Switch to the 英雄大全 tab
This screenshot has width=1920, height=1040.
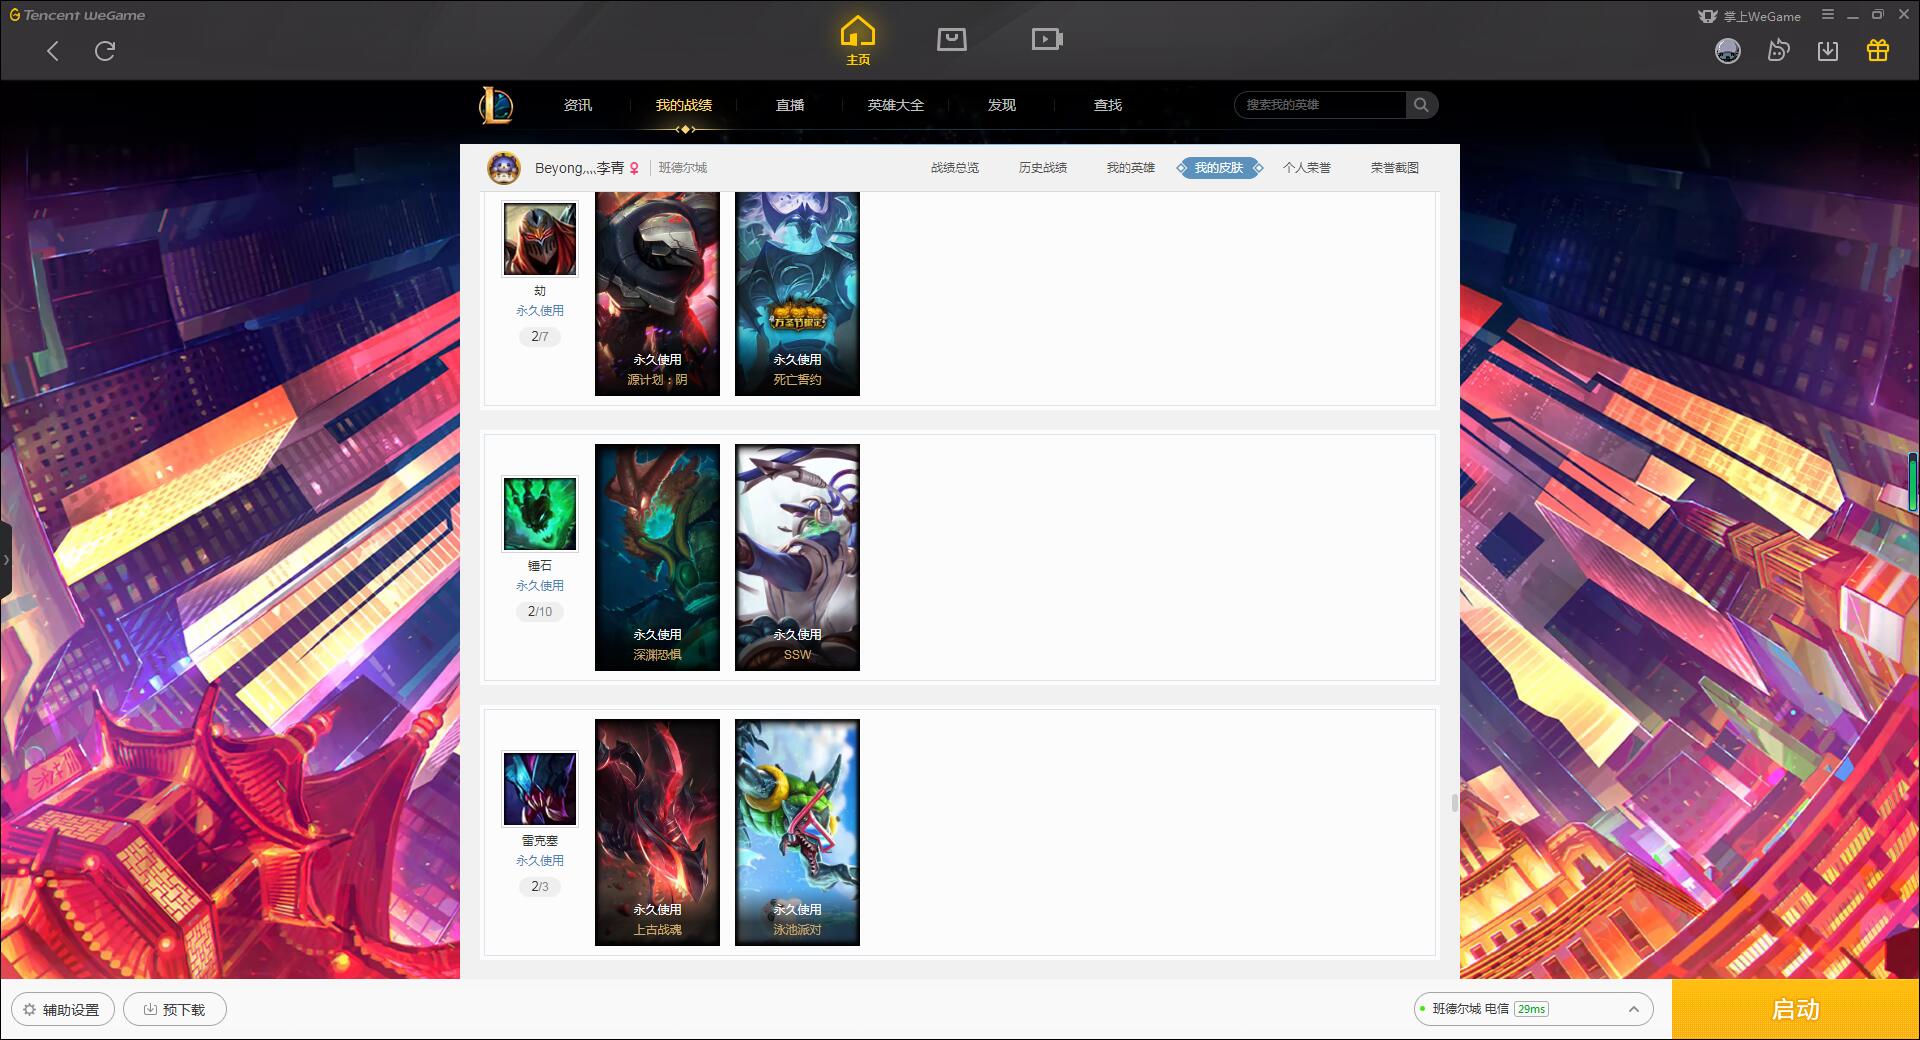click(896, 105)
